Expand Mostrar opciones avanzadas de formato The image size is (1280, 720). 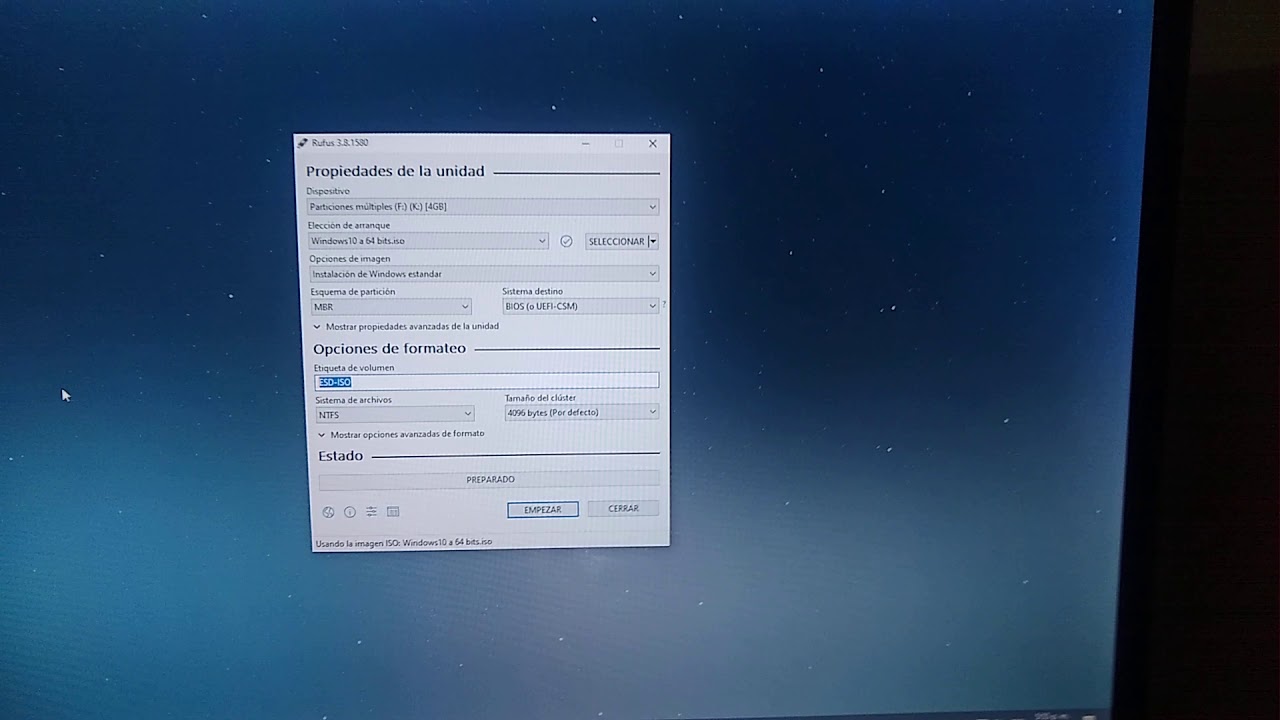(401, 434)
